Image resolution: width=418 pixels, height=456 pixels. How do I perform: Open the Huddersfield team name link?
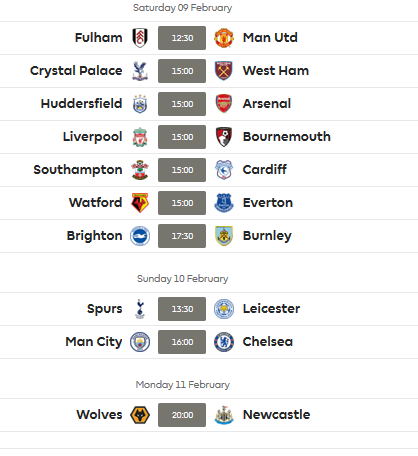coord(81,103)
